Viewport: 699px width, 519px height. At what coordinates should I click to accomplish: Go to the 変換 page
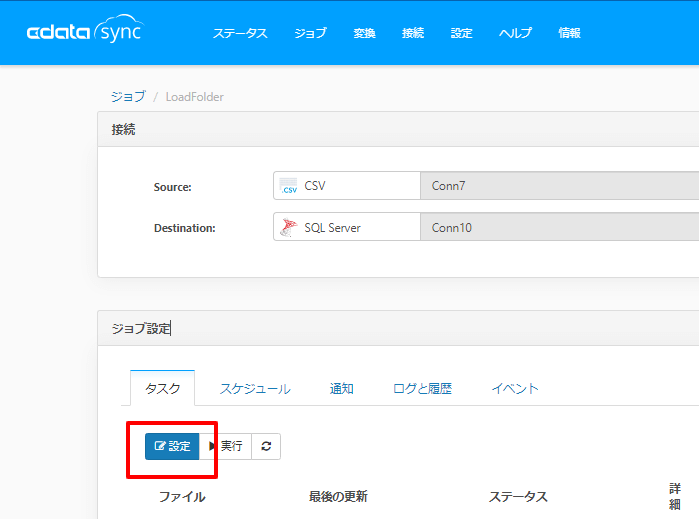tap(364, 33)
